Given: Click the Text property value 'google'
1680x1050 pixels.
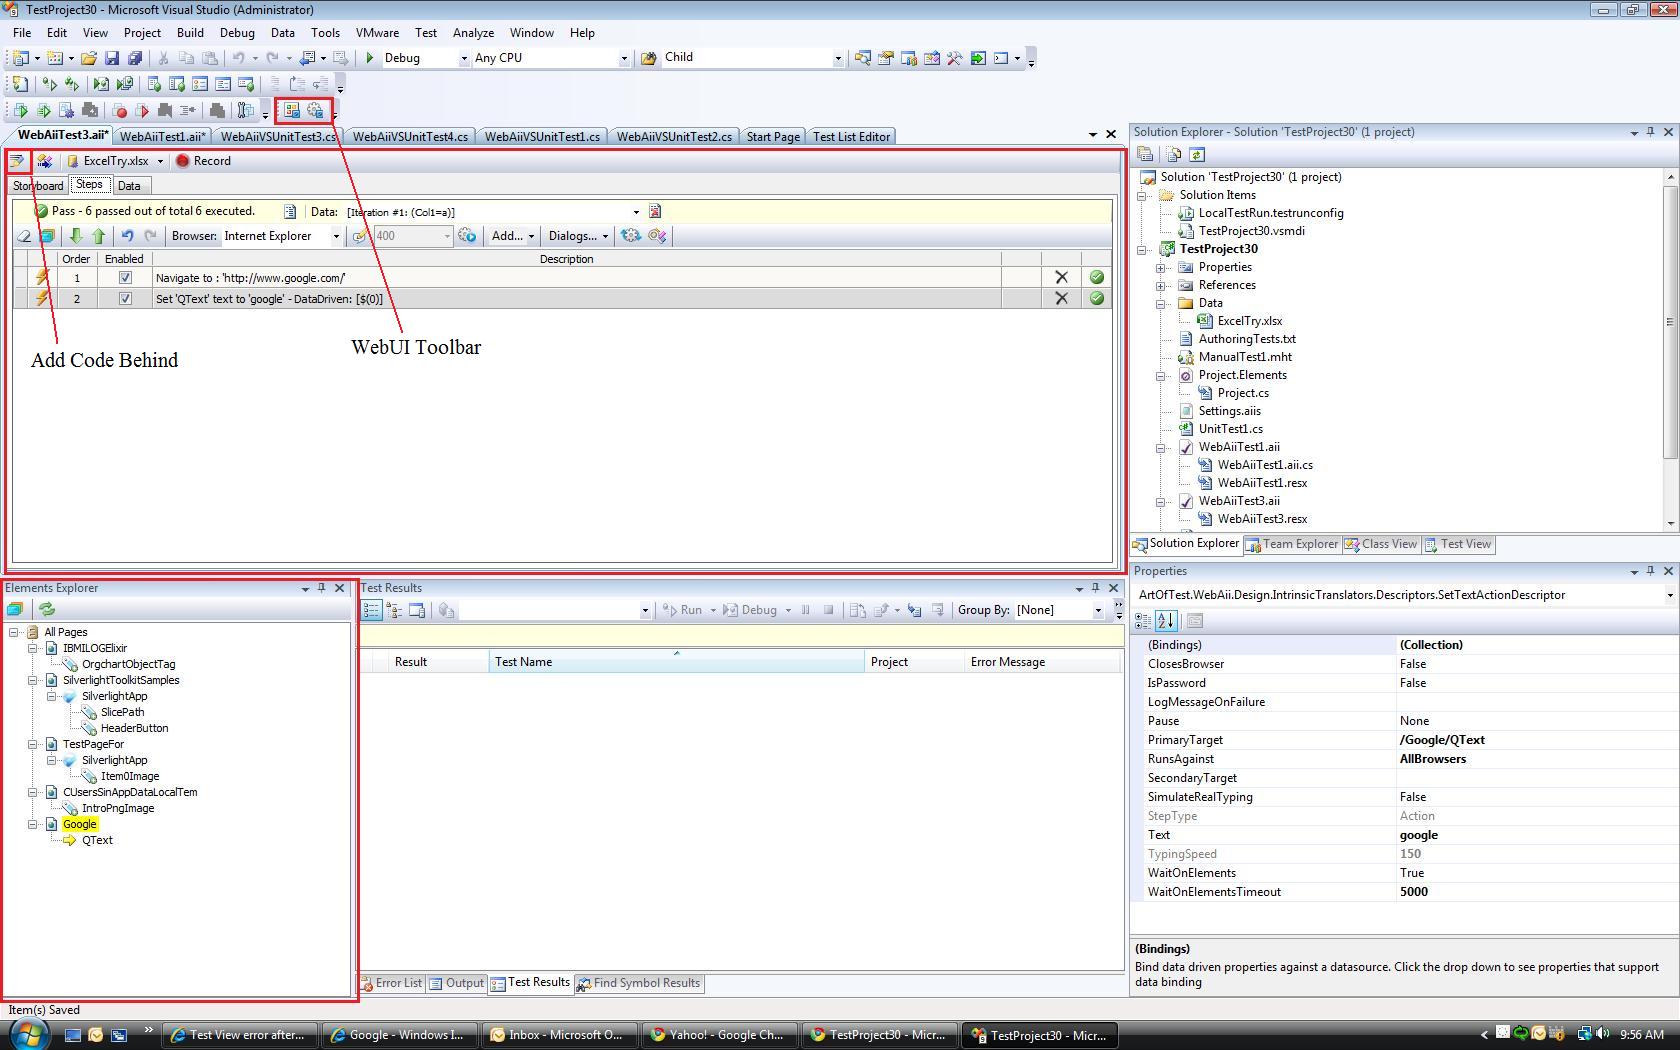Looking at the screenshot, I should click(1418, 835).
